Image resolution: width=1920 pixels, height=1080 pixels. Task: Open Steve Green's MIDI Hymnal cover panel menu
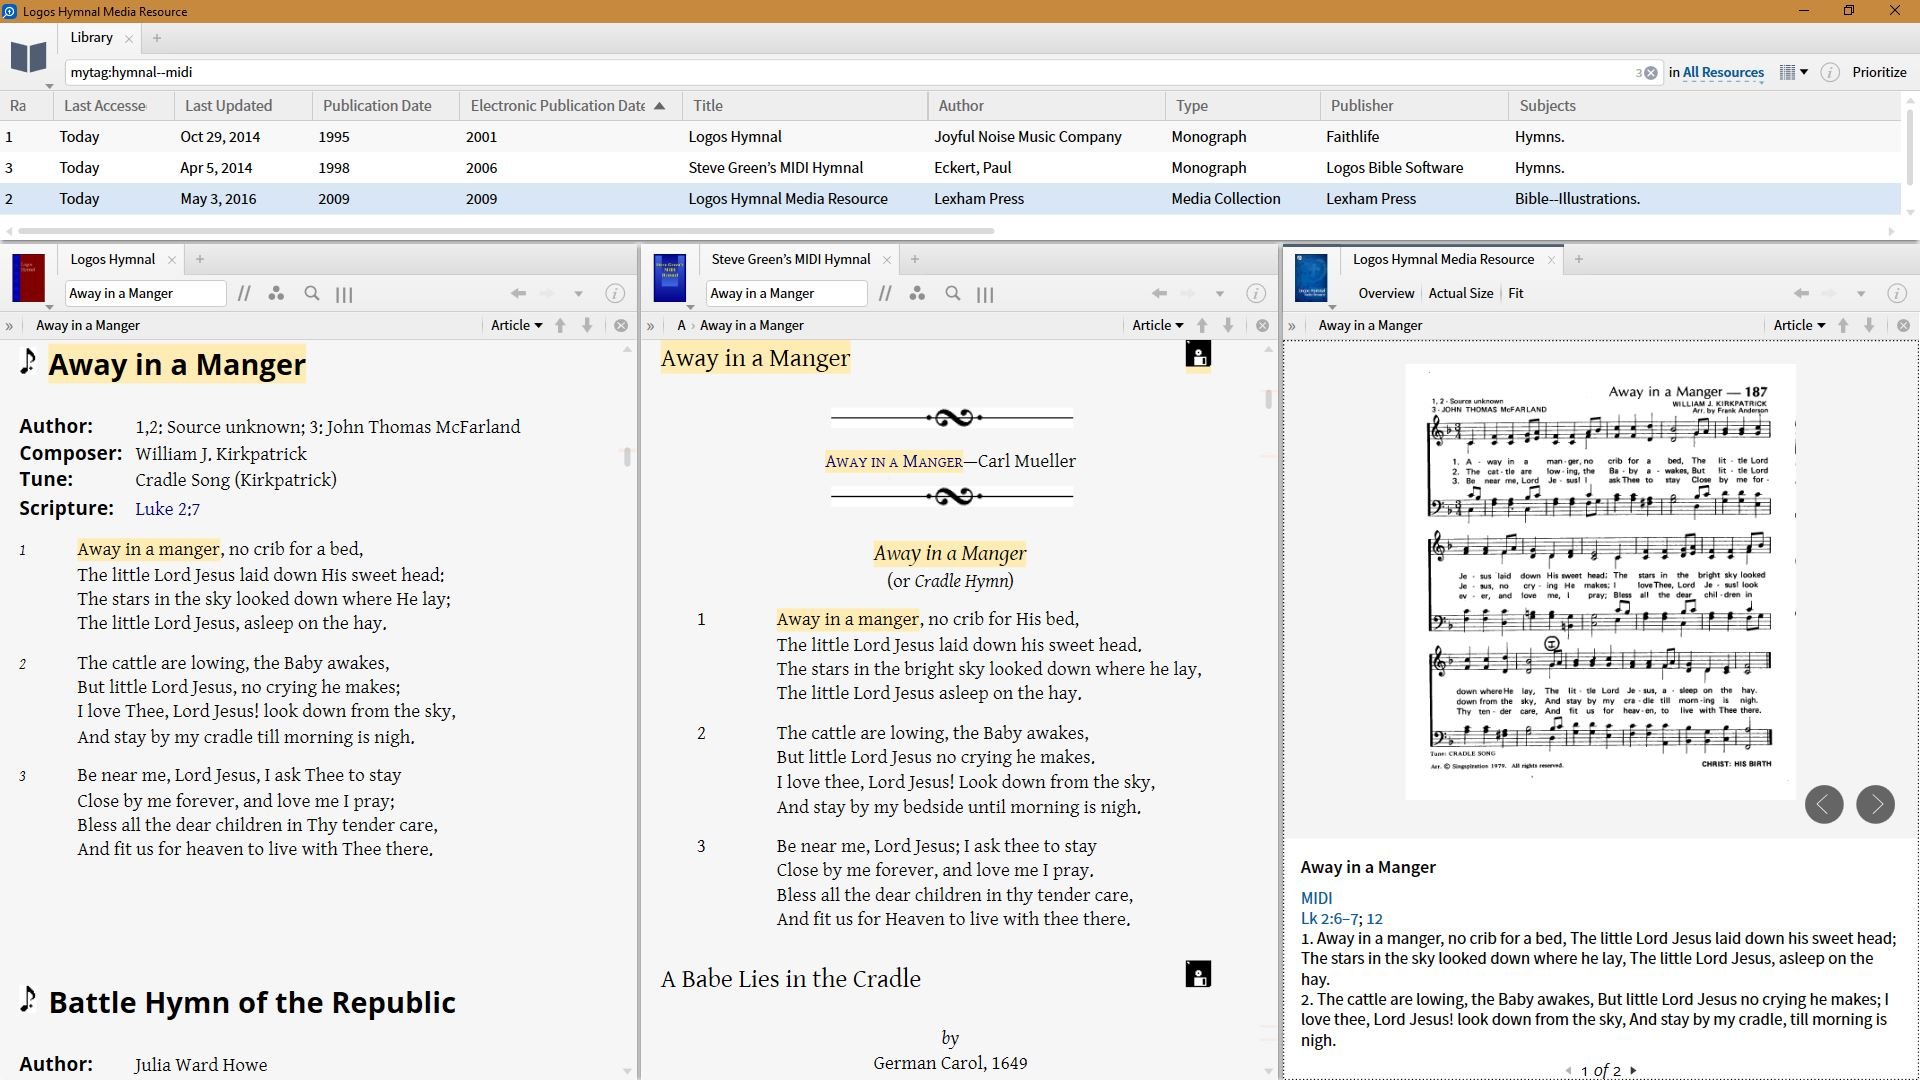[670, 280]
